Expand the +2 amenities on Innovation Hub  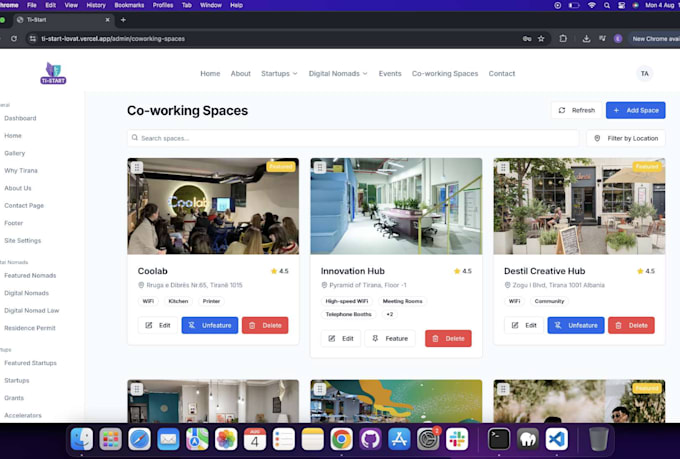coord(390,314)
